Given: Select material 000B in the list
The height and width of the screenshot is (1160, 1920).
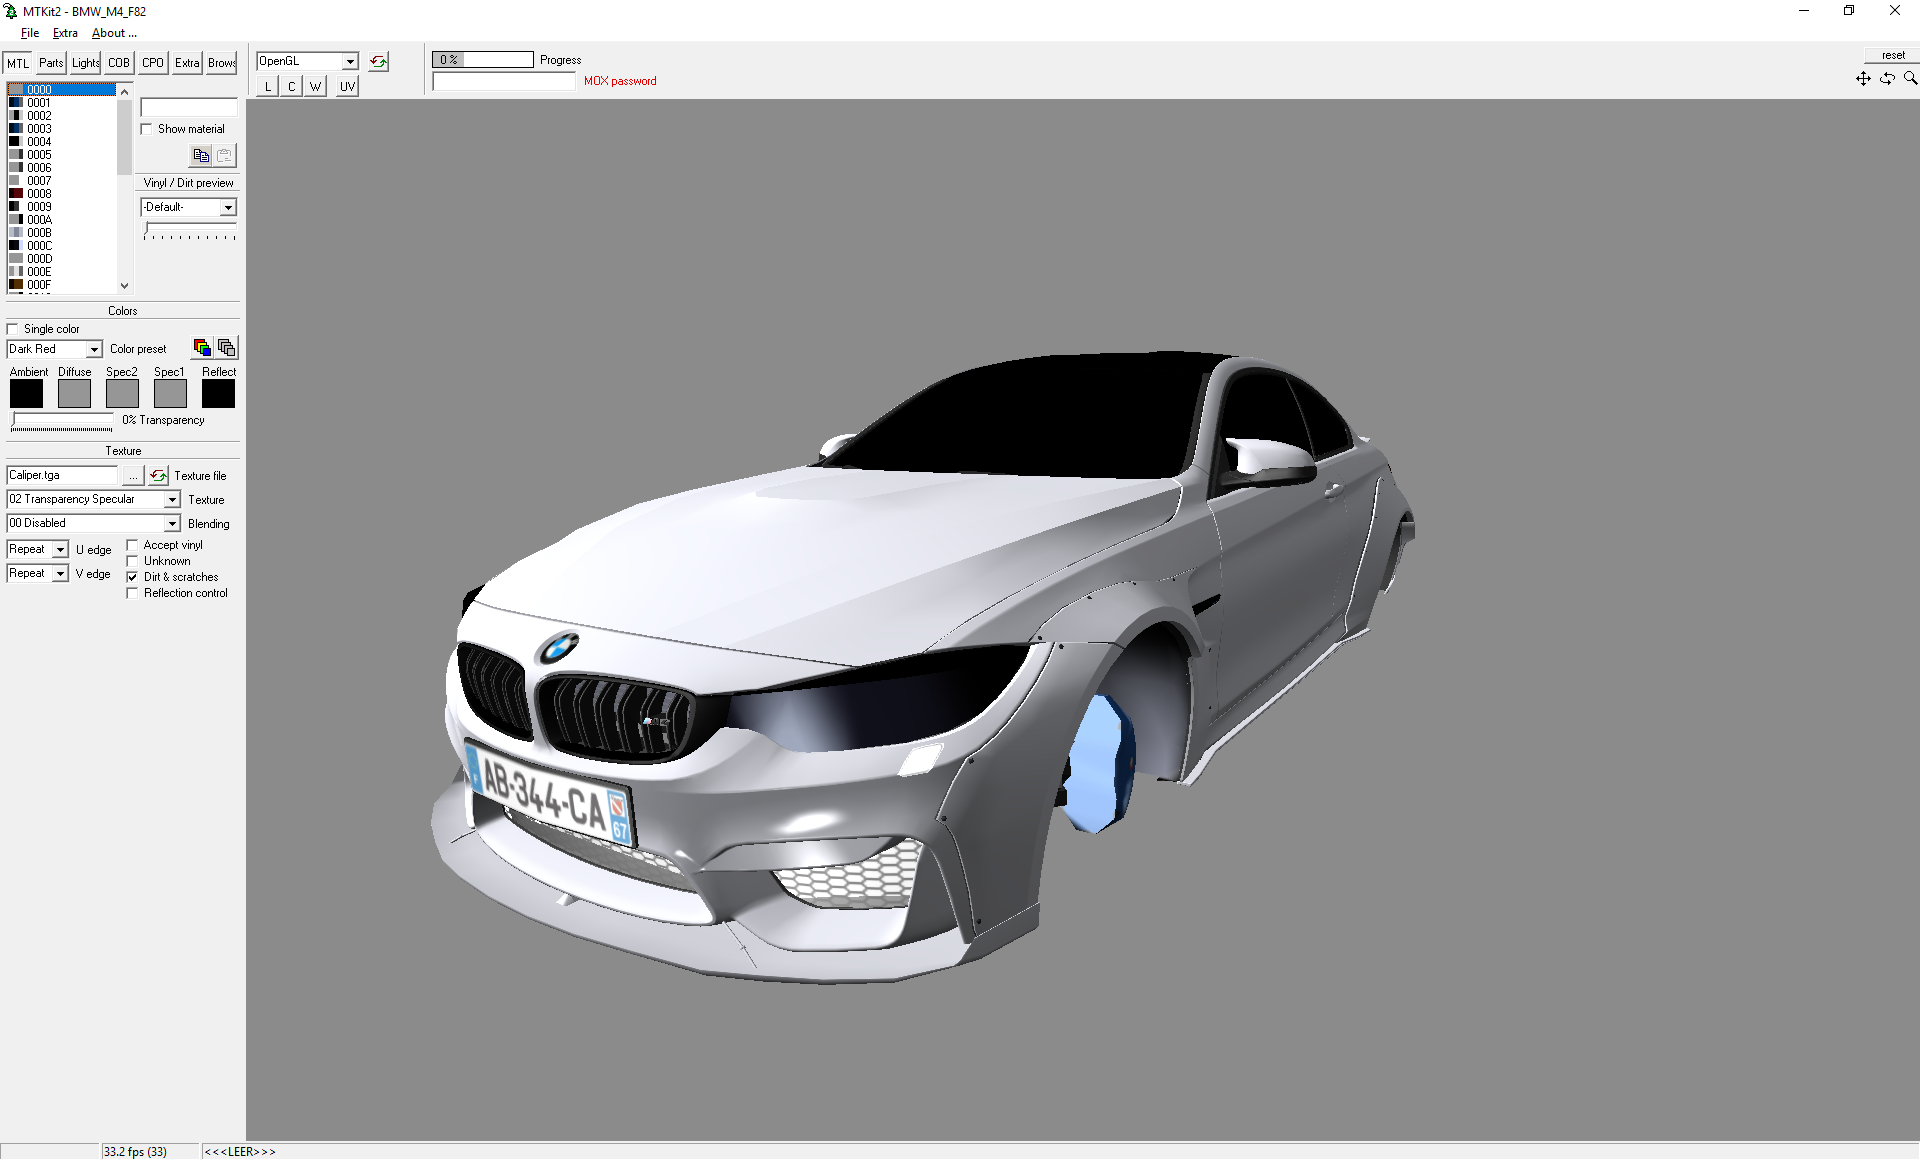Looking at the screenshot, I should (61, 233).
